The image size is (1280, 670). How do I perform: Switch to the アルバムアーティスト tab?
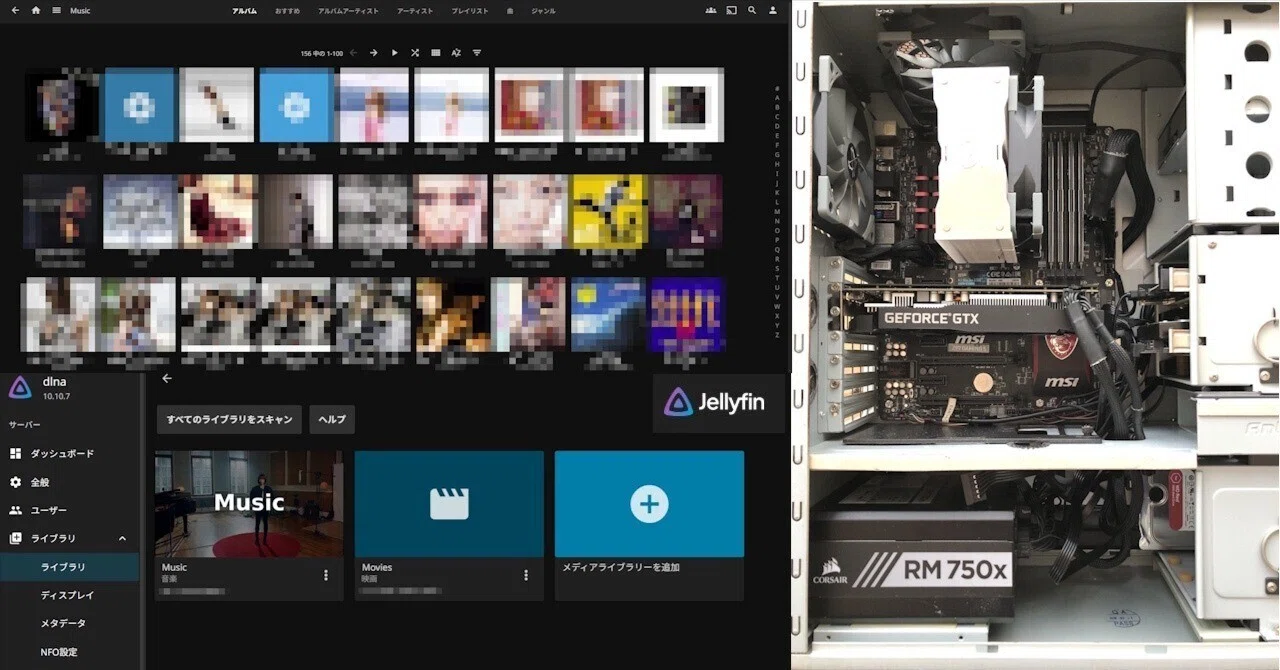coord(348,10)
